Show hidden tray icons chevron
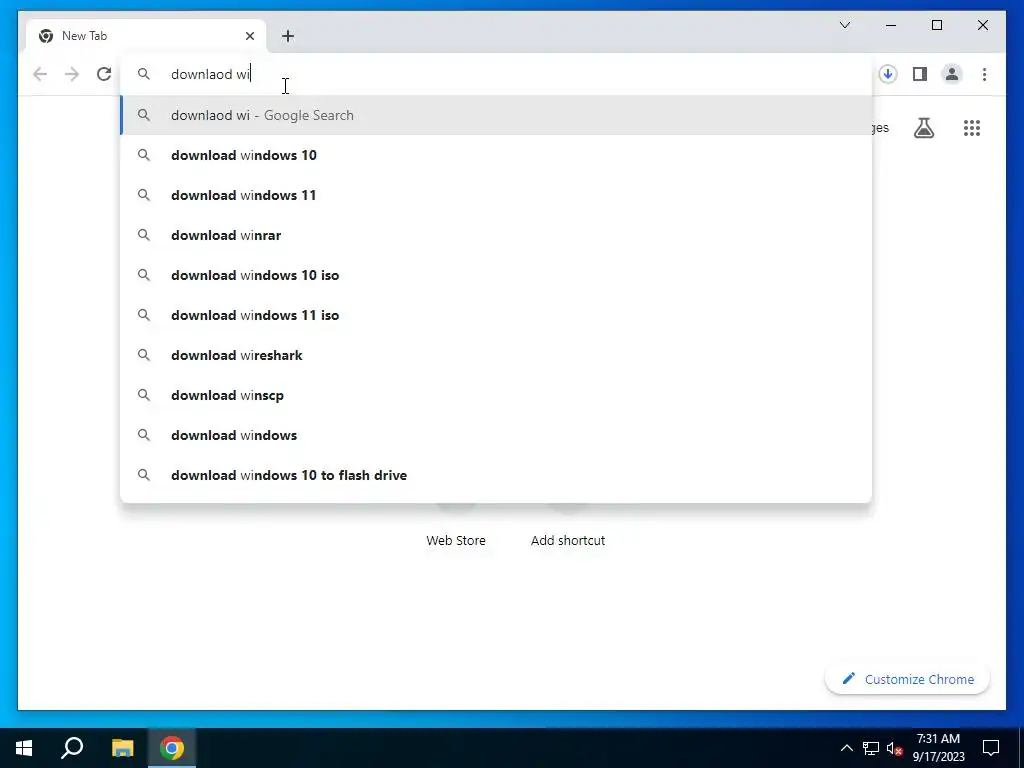This screenshot has width=1024, height=768. 846,748
